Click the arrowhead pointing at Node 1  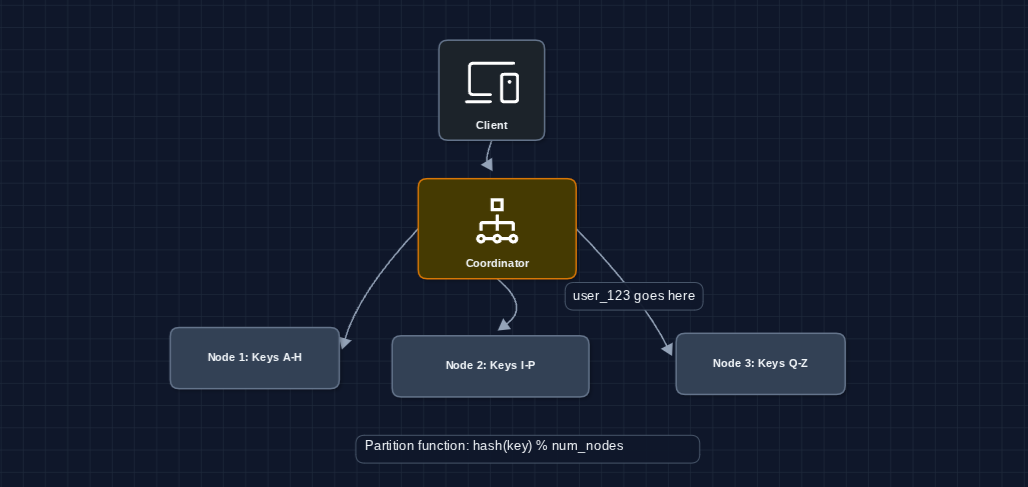click(x=345, y=342)
